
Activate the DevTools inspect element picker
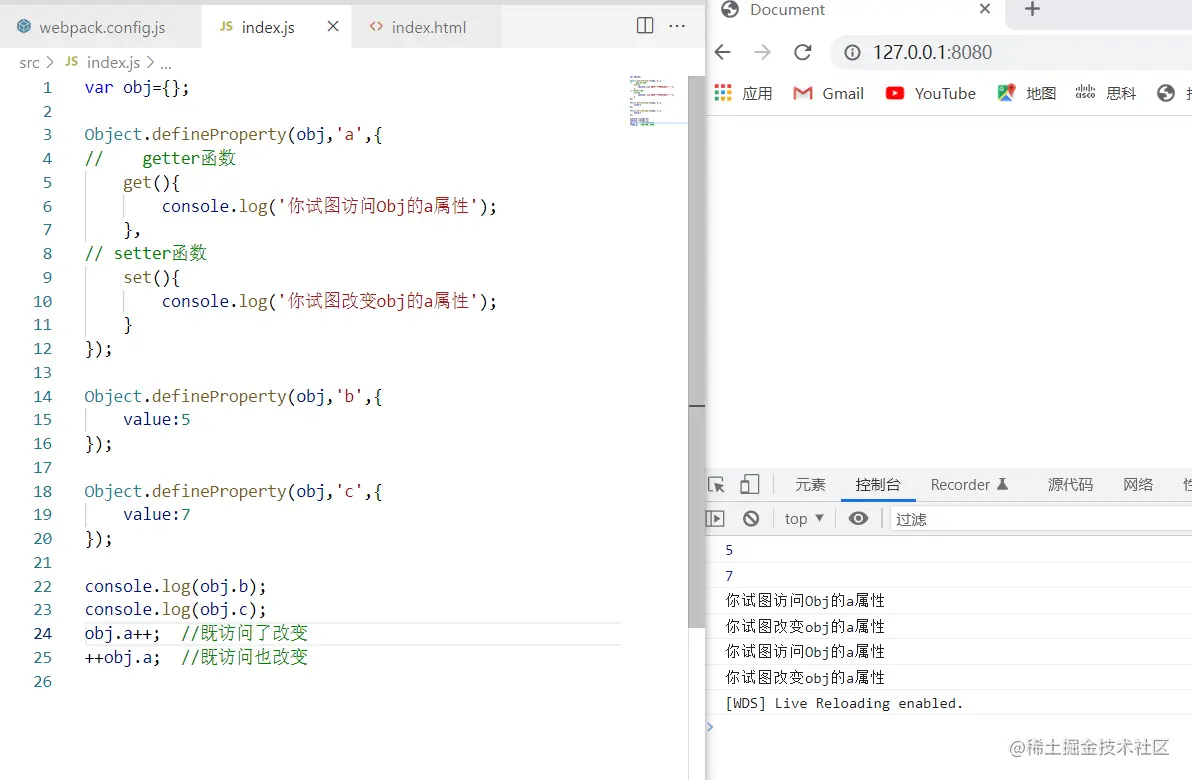pyautogui.click(x=716, y=485)
